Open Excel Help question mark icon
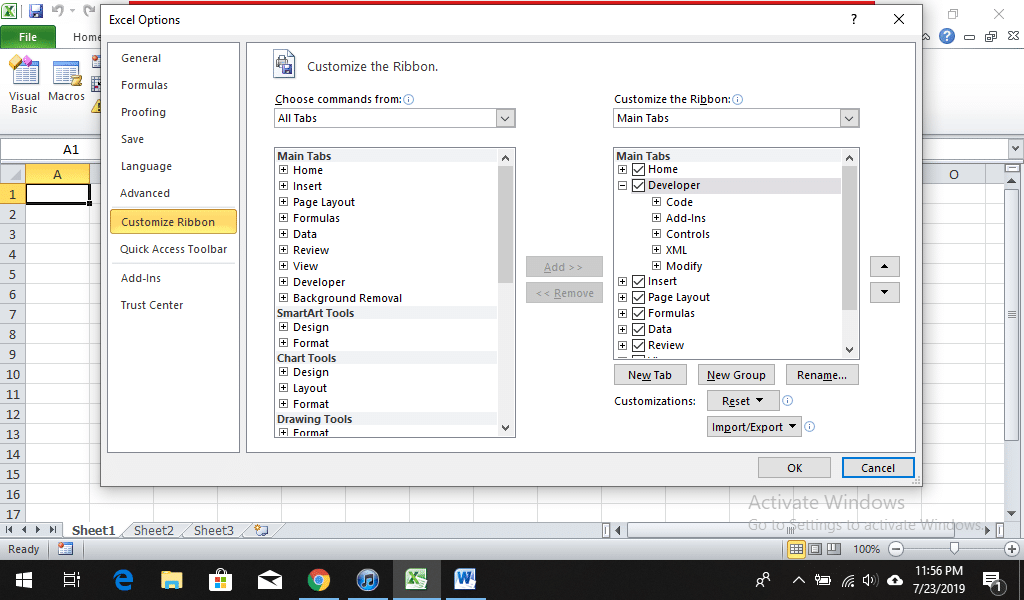This screenshot has height=600, width=1024. [947, 37]
